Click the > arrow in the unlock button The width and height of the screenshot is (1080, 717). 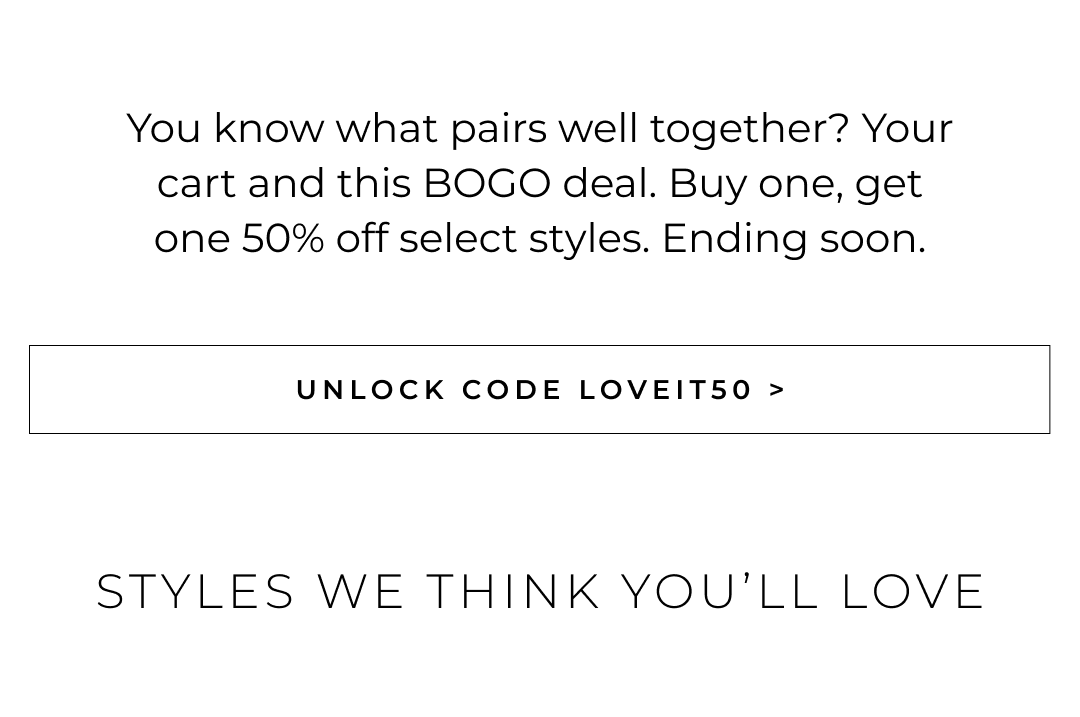pyautogui.click(x=778, y=390)
